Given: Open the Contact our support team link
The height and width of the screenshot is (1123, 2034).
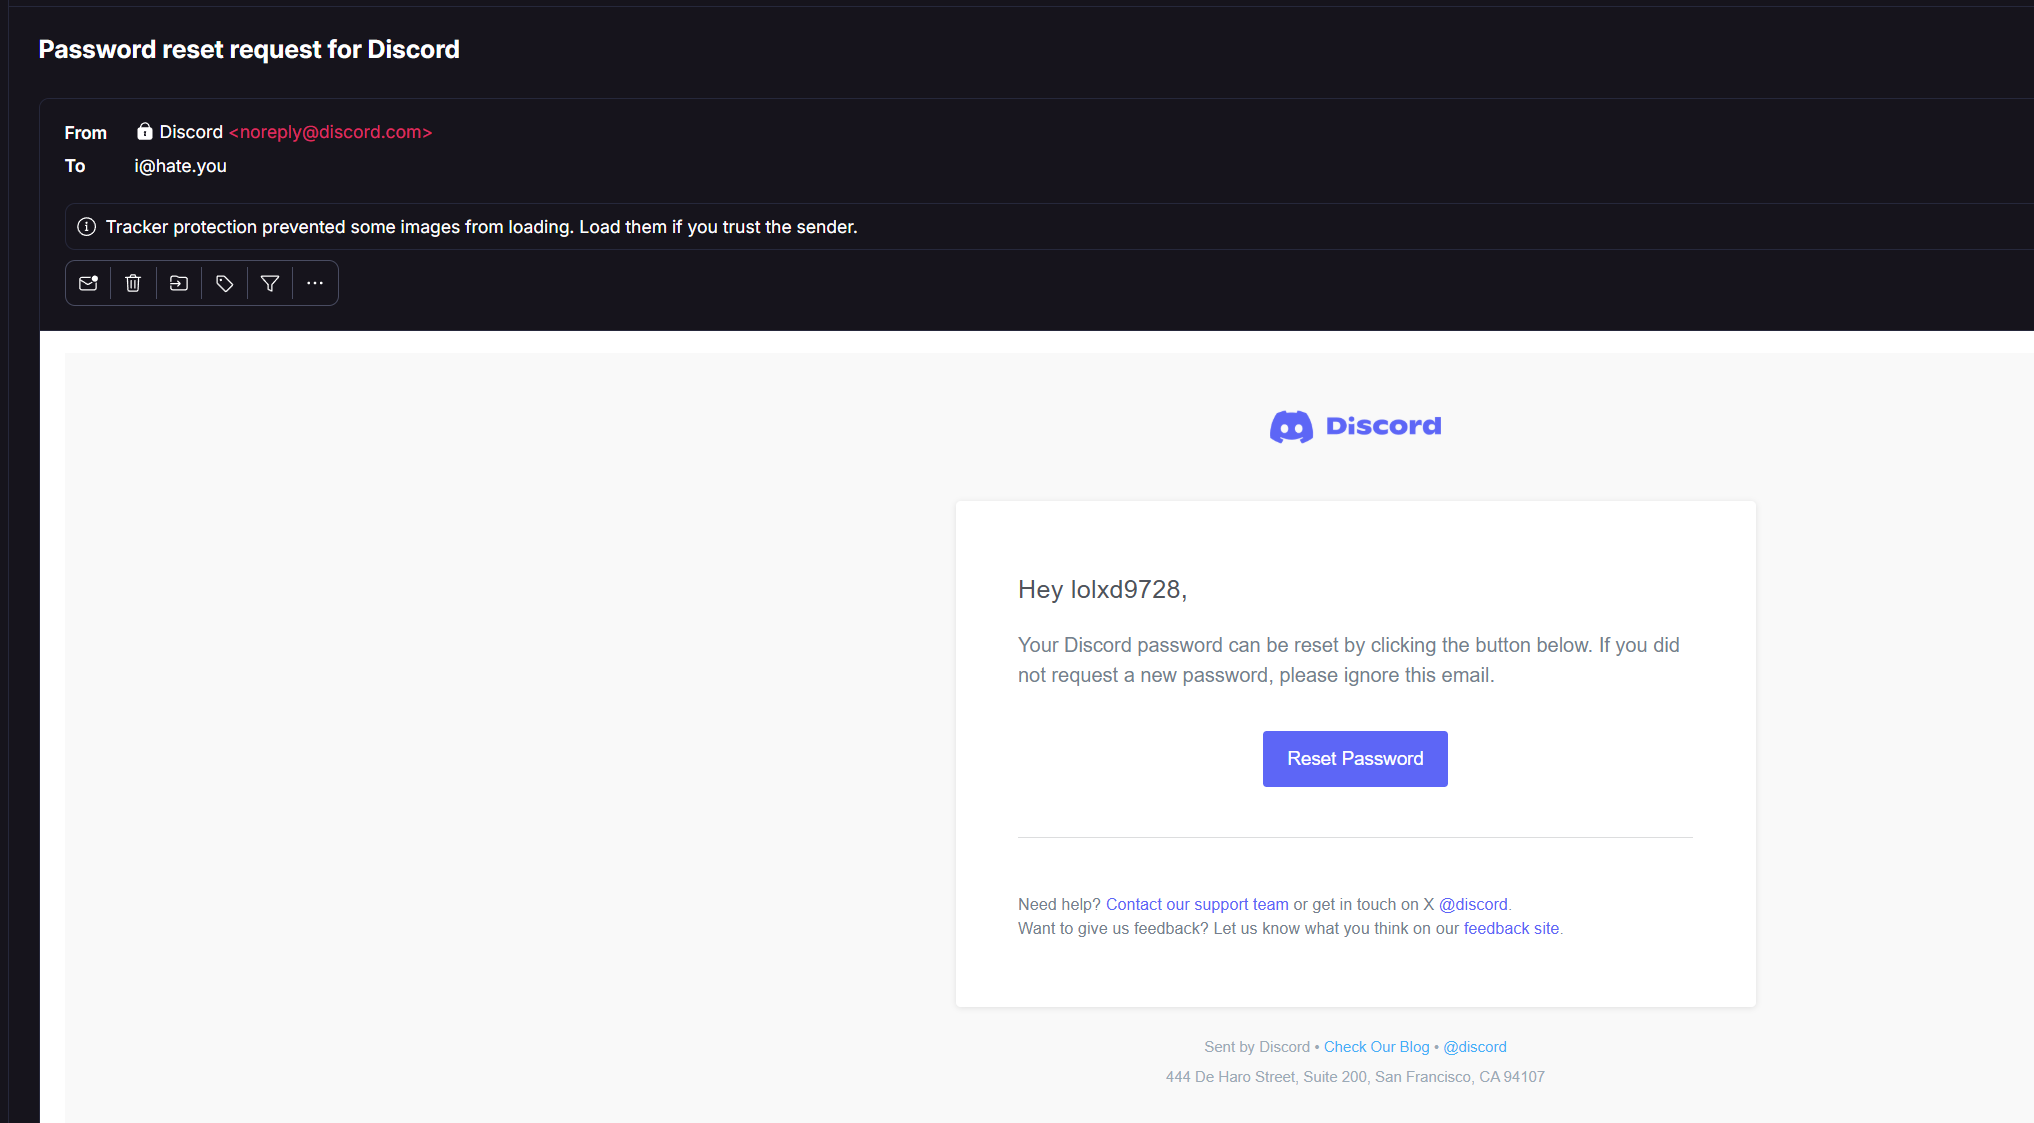Looking at the screenshot, I should click(x=1197, y=904).
